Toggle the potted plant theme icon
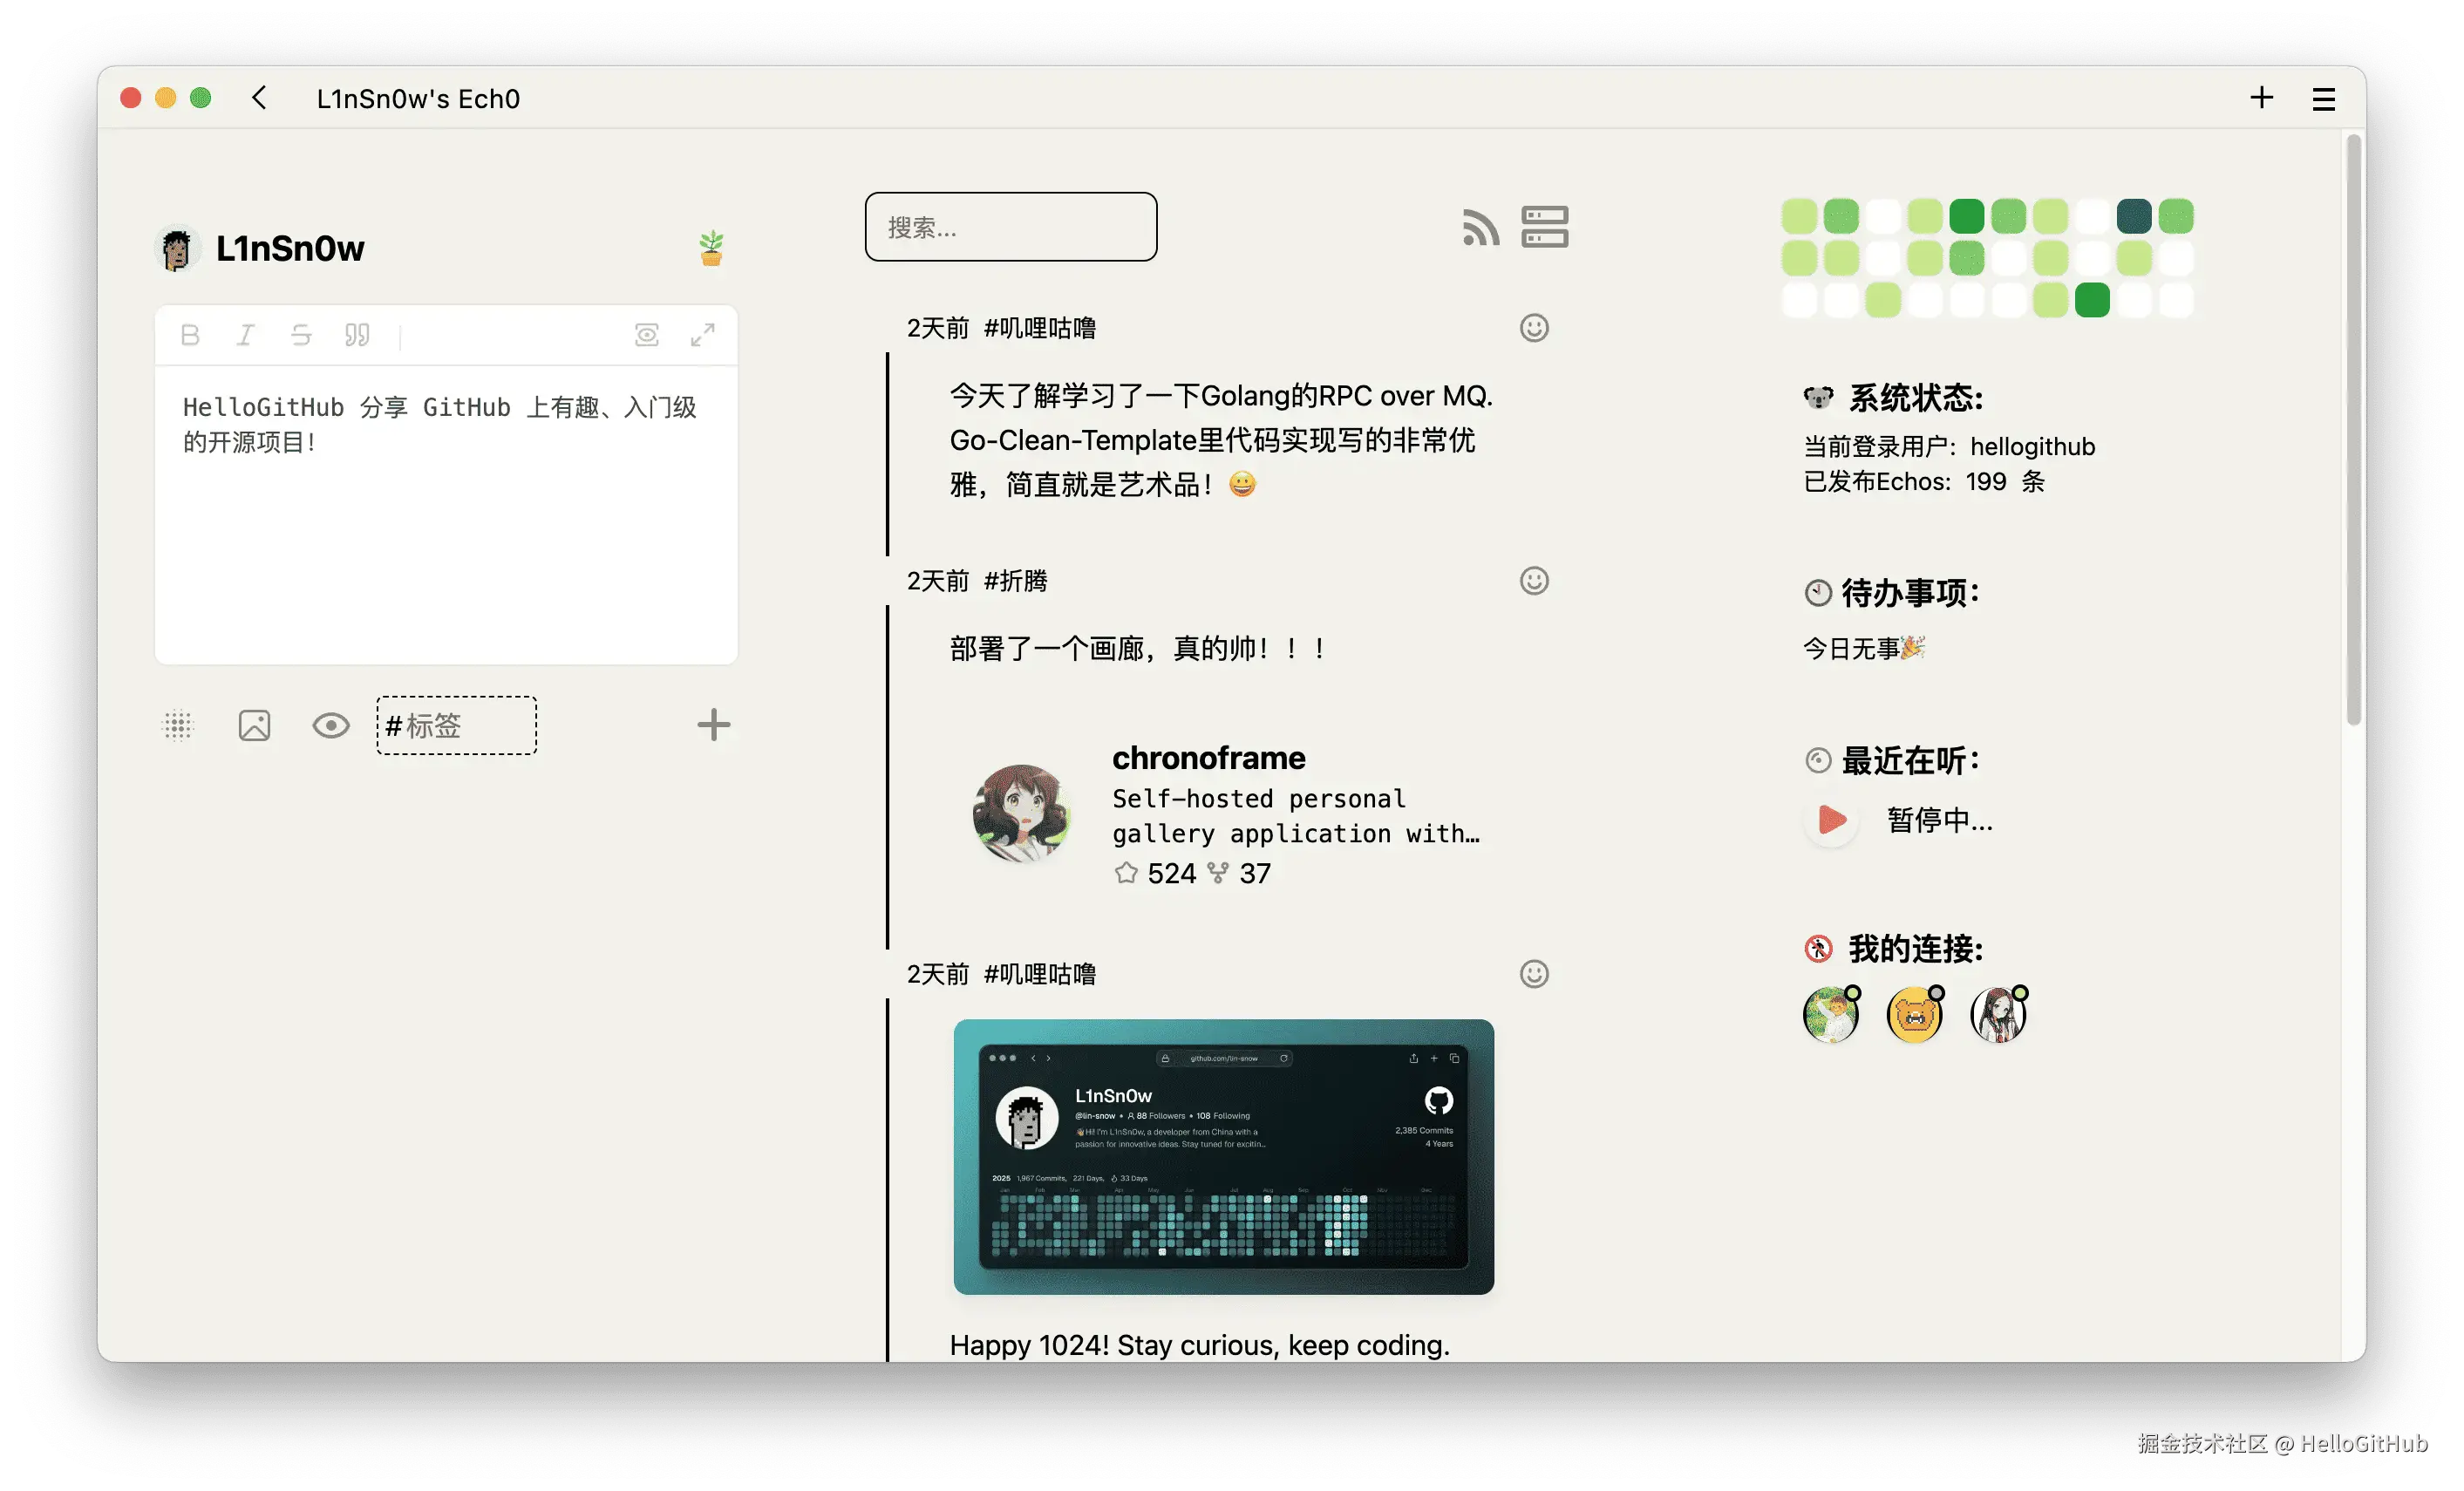This screenshot has width=2464, height=1491. click(x=711, y=248)
